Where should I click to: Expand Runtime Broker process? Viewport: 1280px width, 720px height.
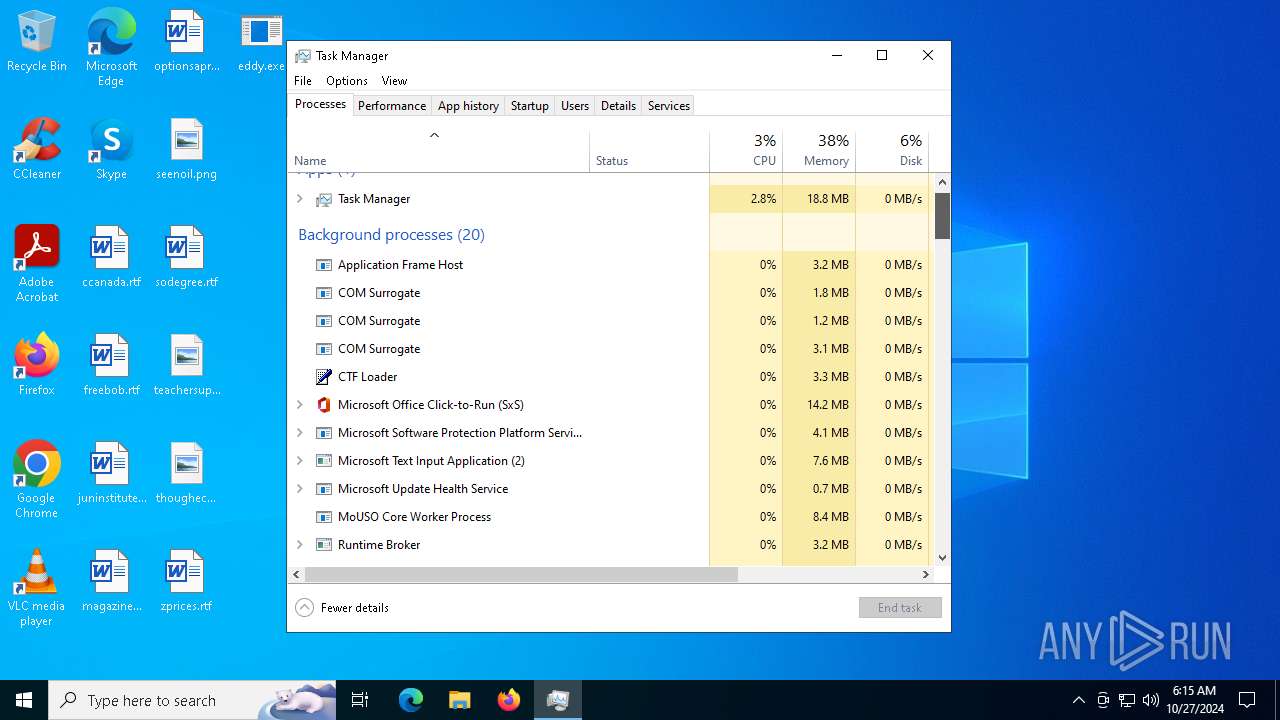(299, 545)
